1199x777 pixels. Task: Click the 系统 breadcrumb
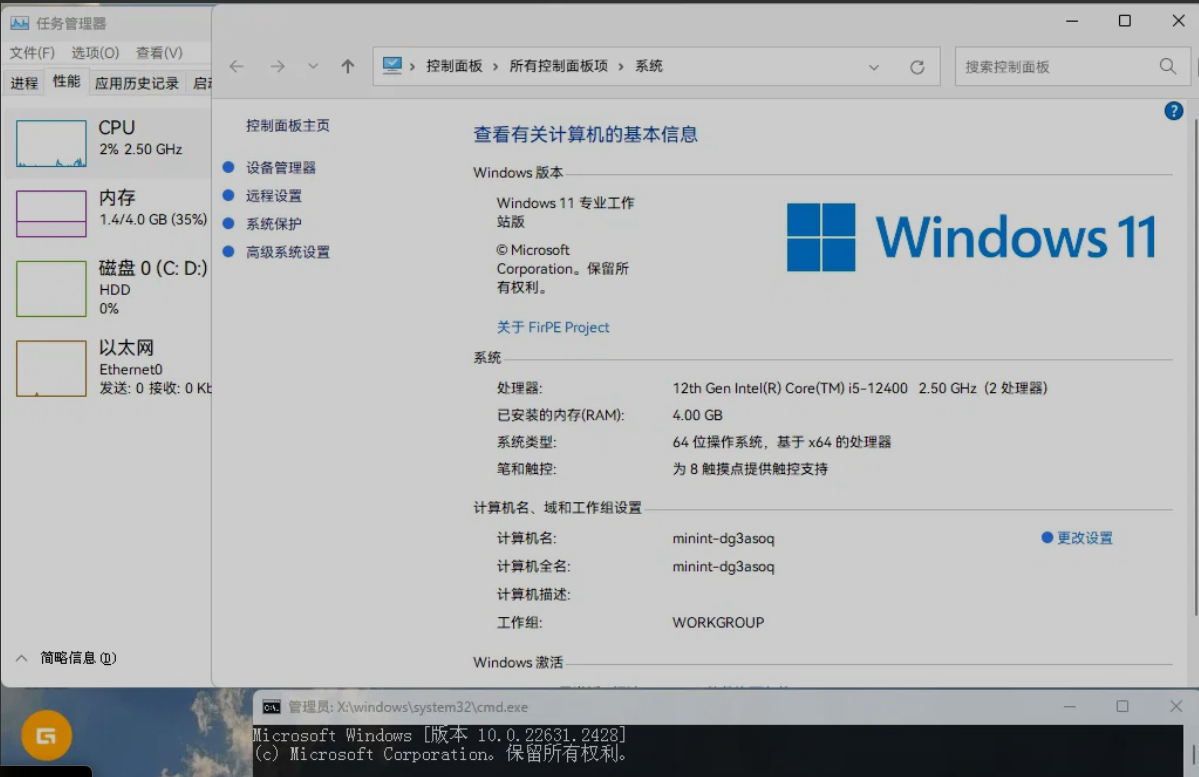pos(649,67)
